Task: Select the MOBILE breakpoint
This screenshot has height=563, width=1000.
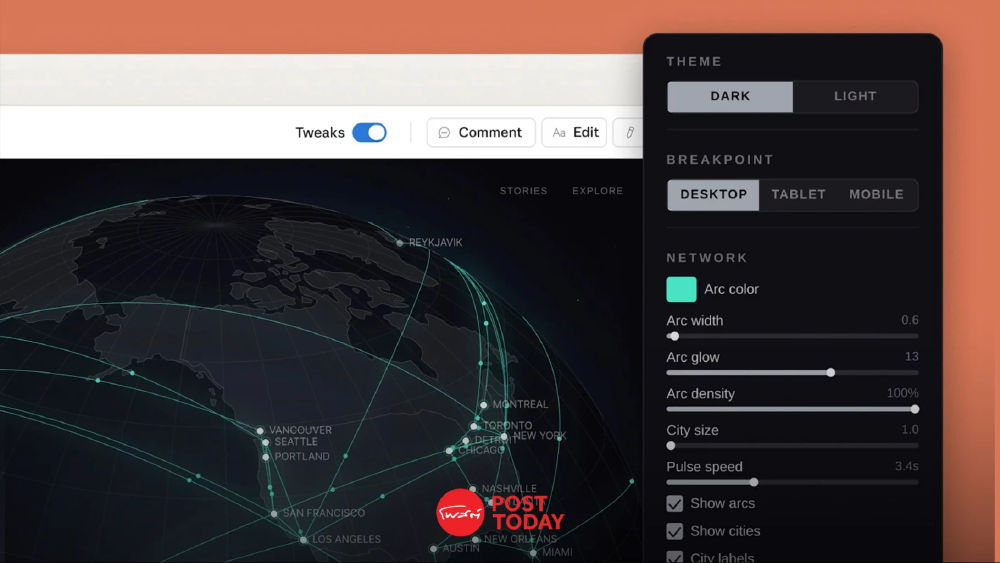Action: pyautogui.click(x=876, y=194)
